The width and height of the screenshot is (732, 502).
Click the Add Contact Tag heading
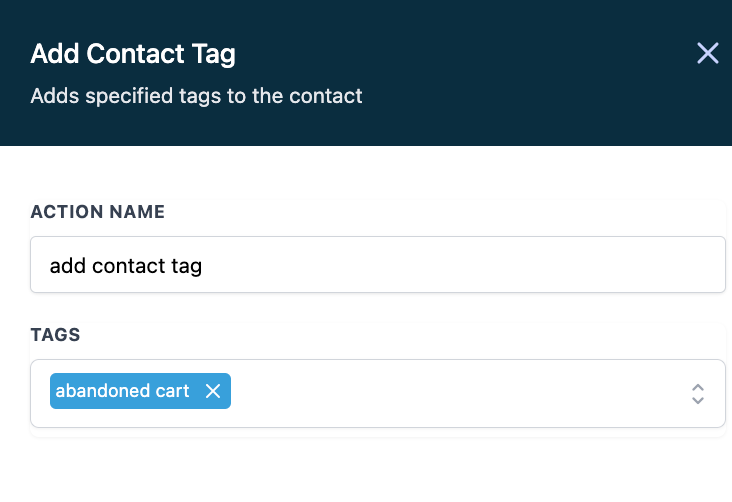tap(133, 54)
